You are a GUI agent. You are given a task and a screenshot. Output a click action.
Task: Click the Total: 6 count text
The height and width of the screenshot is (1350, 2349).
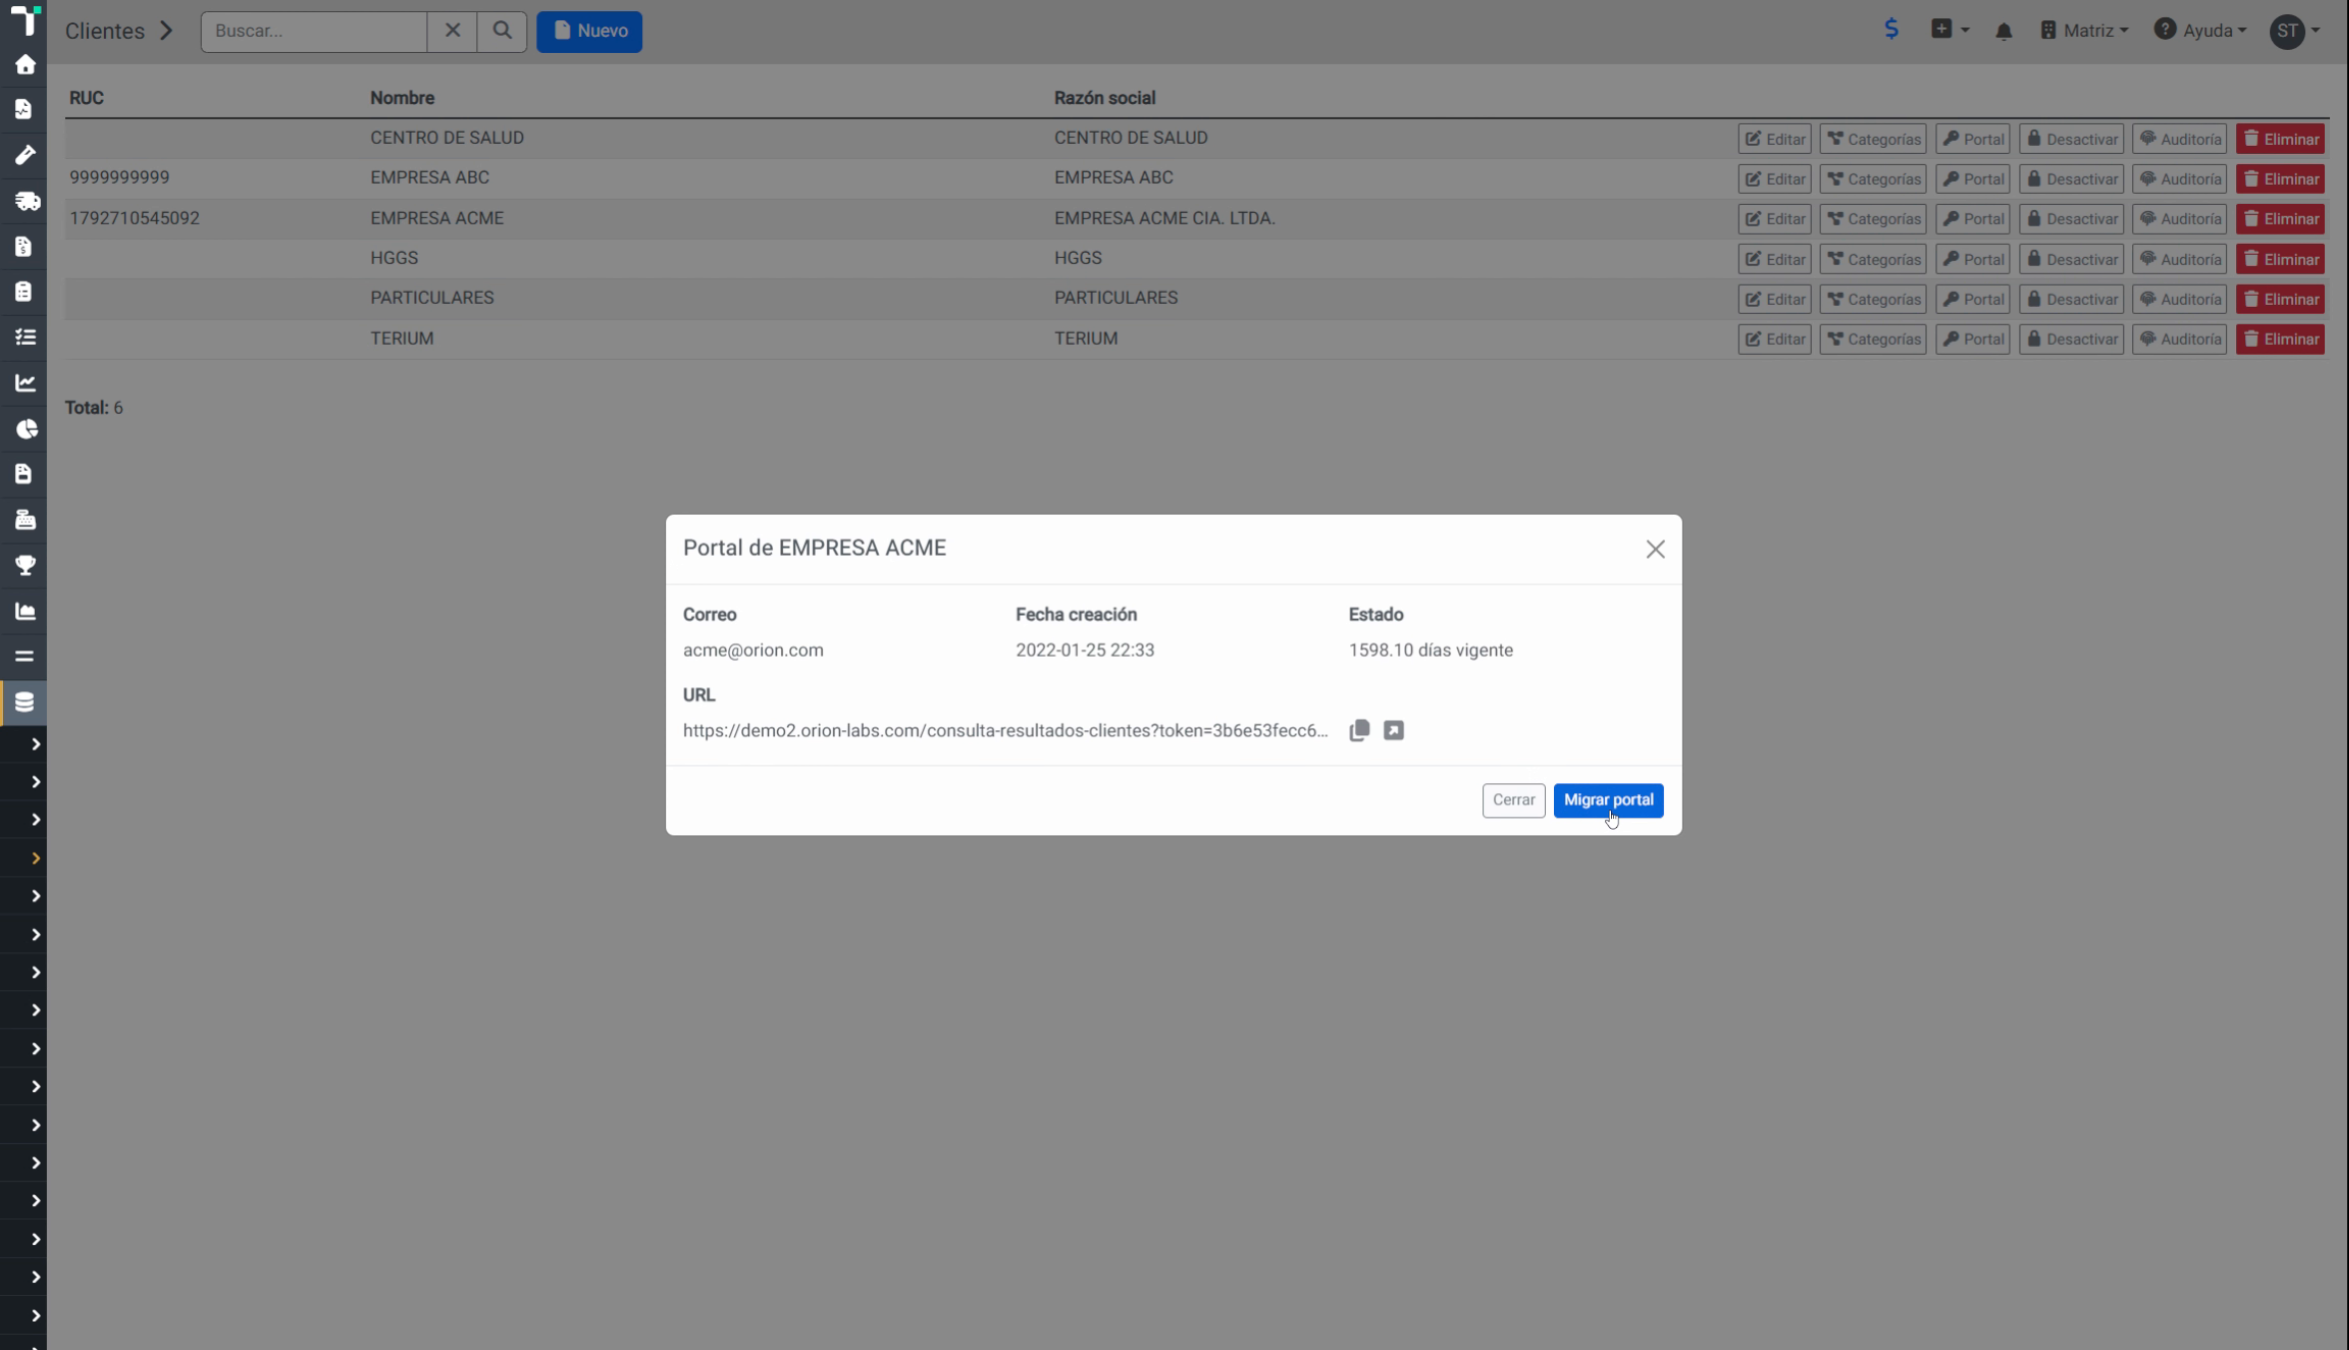94,408
